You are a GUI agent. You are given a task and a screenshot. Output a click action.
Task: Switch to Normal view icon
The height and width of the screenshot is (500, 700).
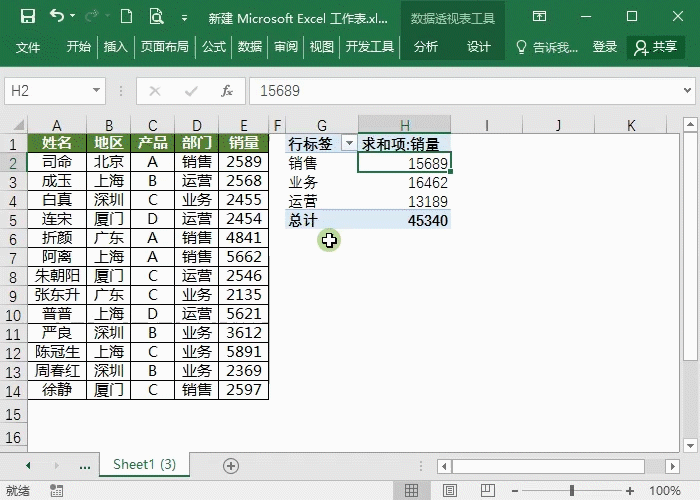coord(411,491)
